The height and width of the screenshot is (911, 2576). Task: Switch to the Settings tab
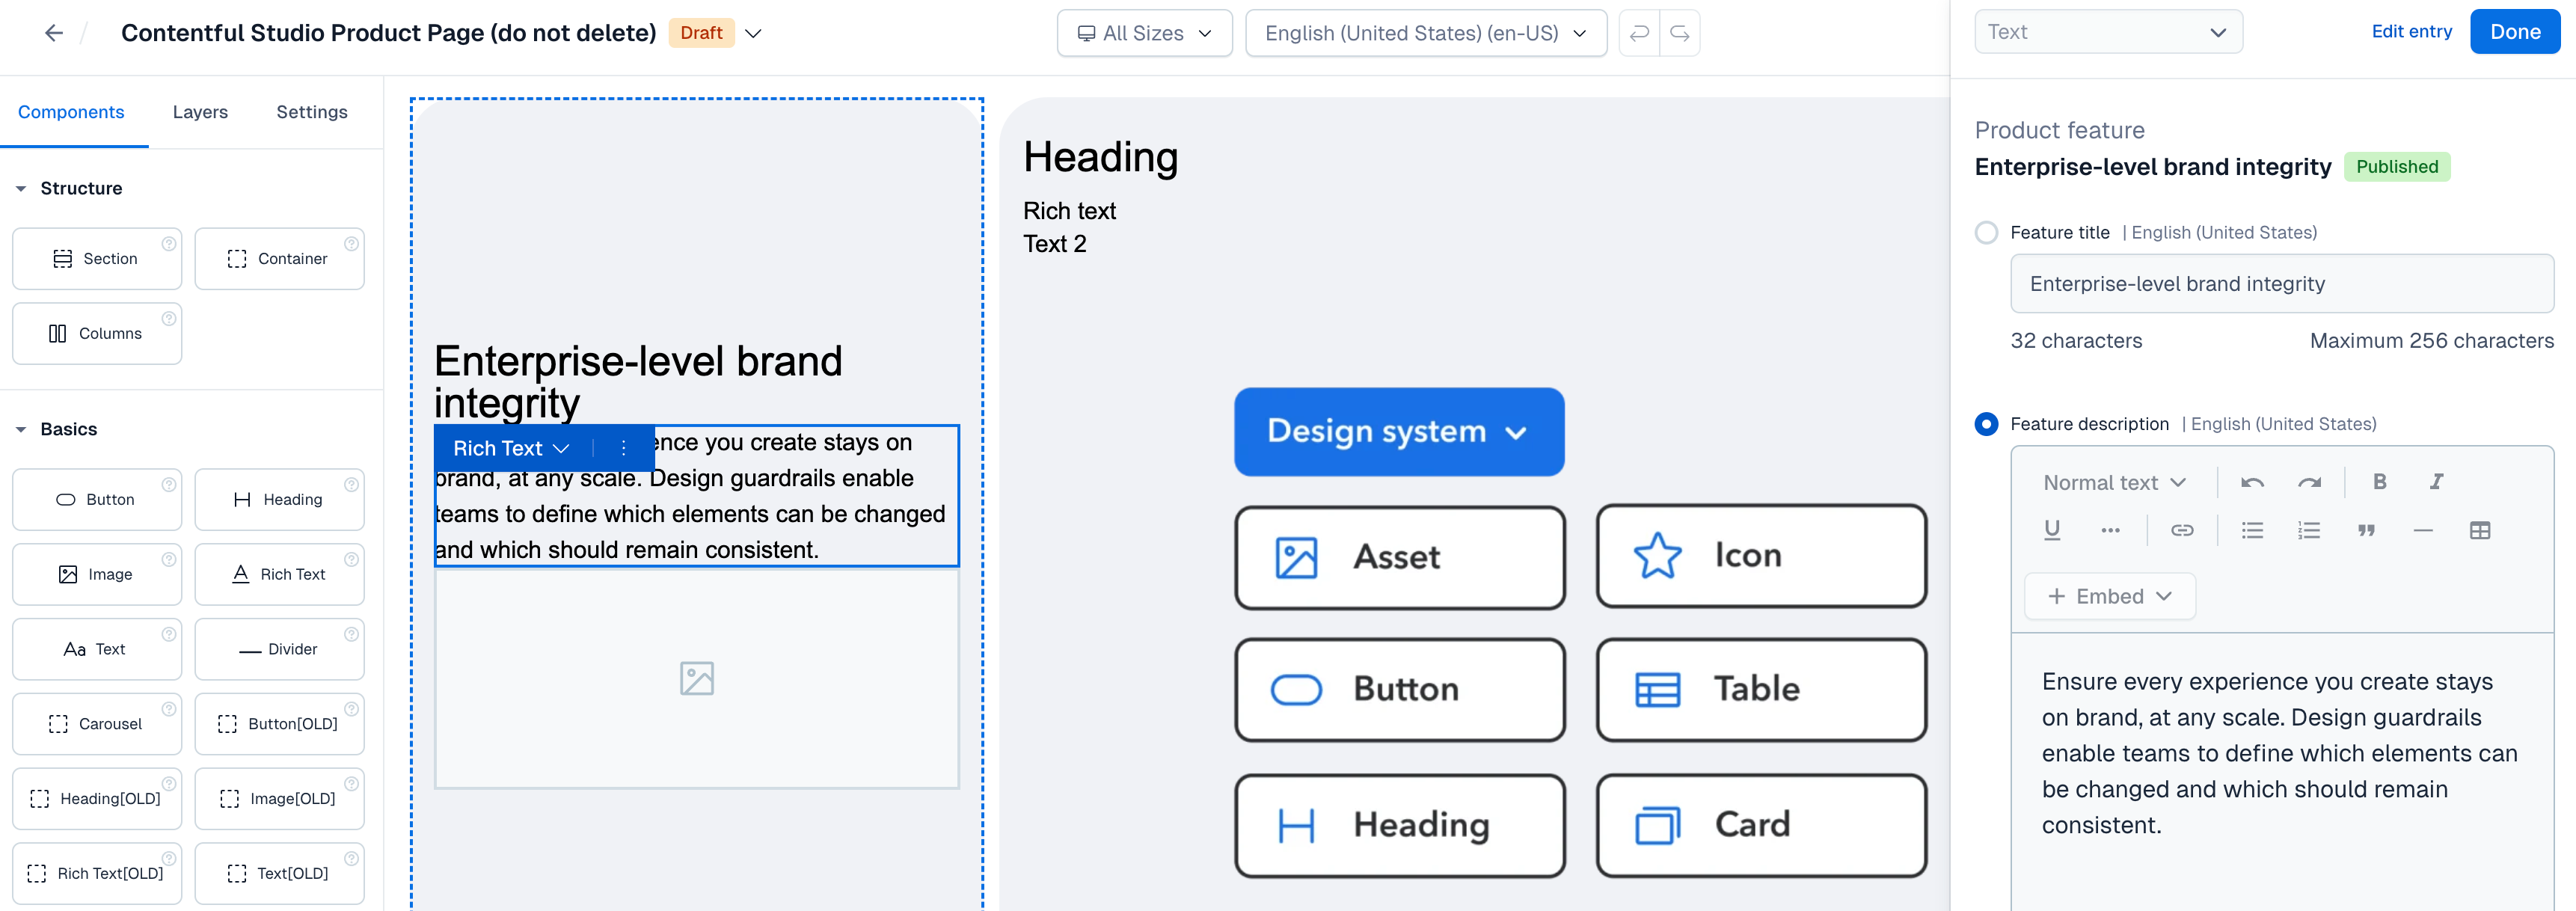pyautogui.click(x=312, y=112)
